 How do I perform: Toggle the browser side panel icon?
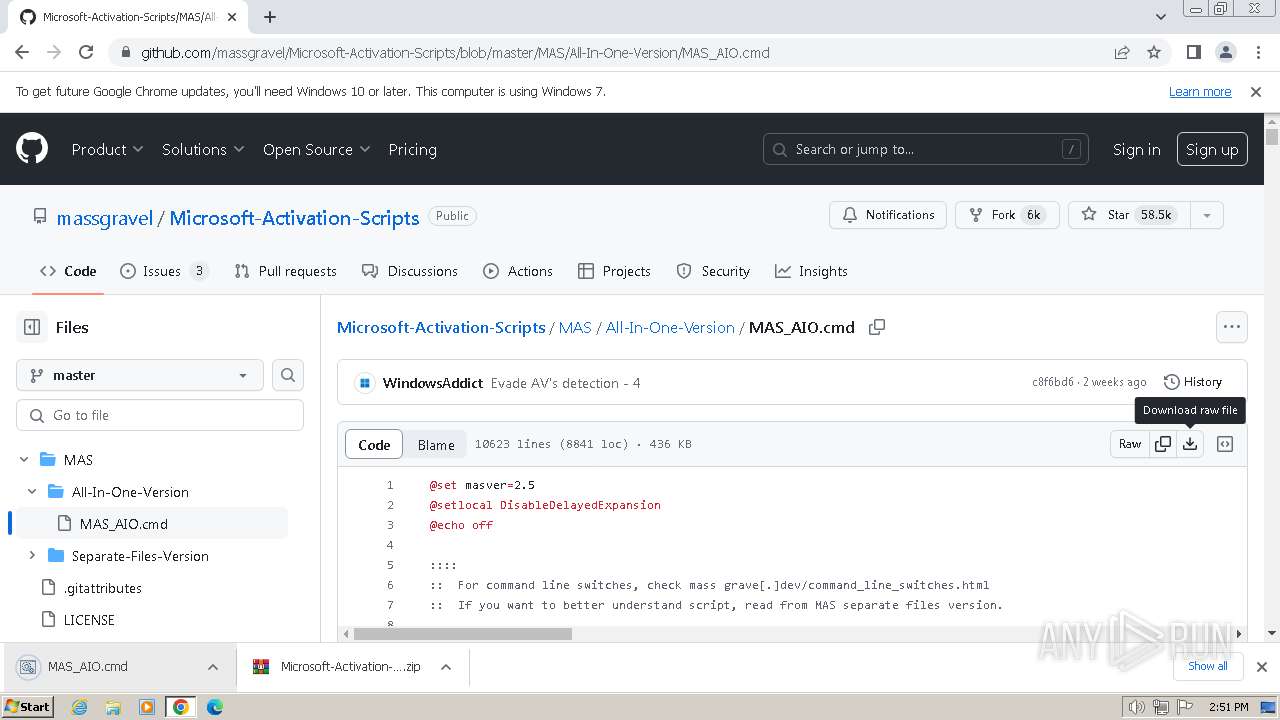tap(1194, 53)
